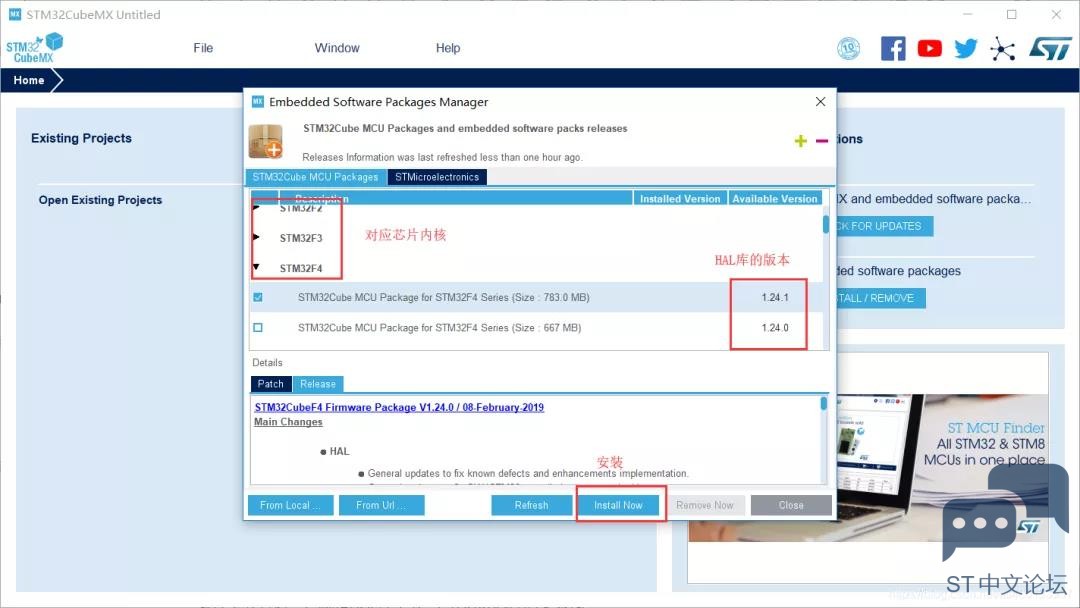Check the STM32F4 package version 1.24.0
The width and height of the screenshot is (1080, 608).
tap(258, 328)
